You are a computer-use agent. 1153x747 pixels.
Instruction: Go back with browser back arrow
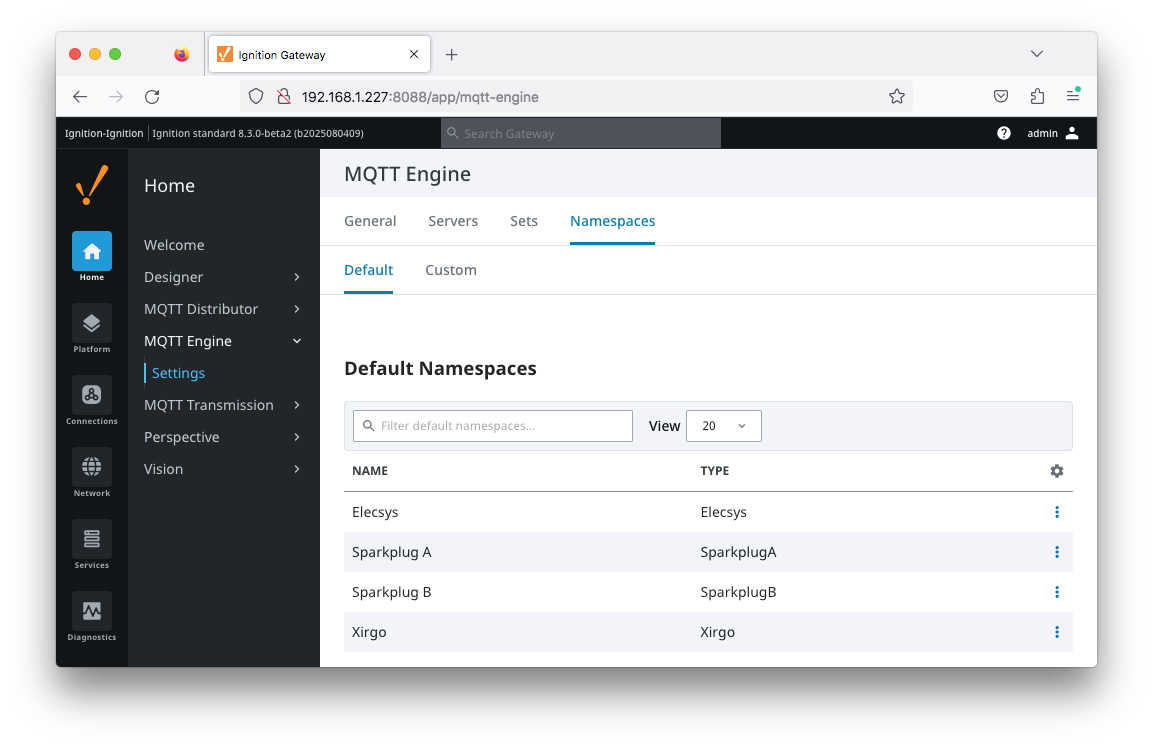80,97
